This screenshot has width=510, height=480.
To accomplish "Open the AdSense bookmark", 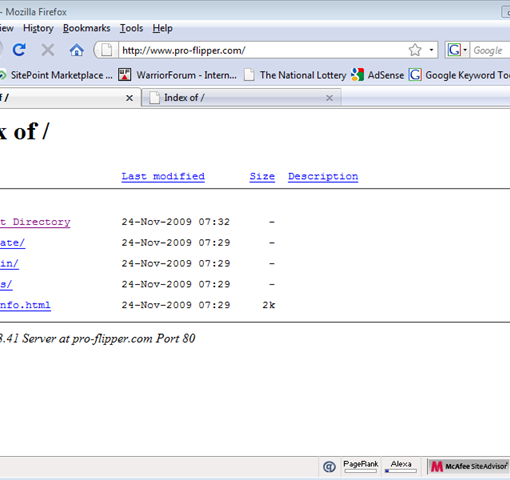I will pyautogui.click(x=378, y=75).
